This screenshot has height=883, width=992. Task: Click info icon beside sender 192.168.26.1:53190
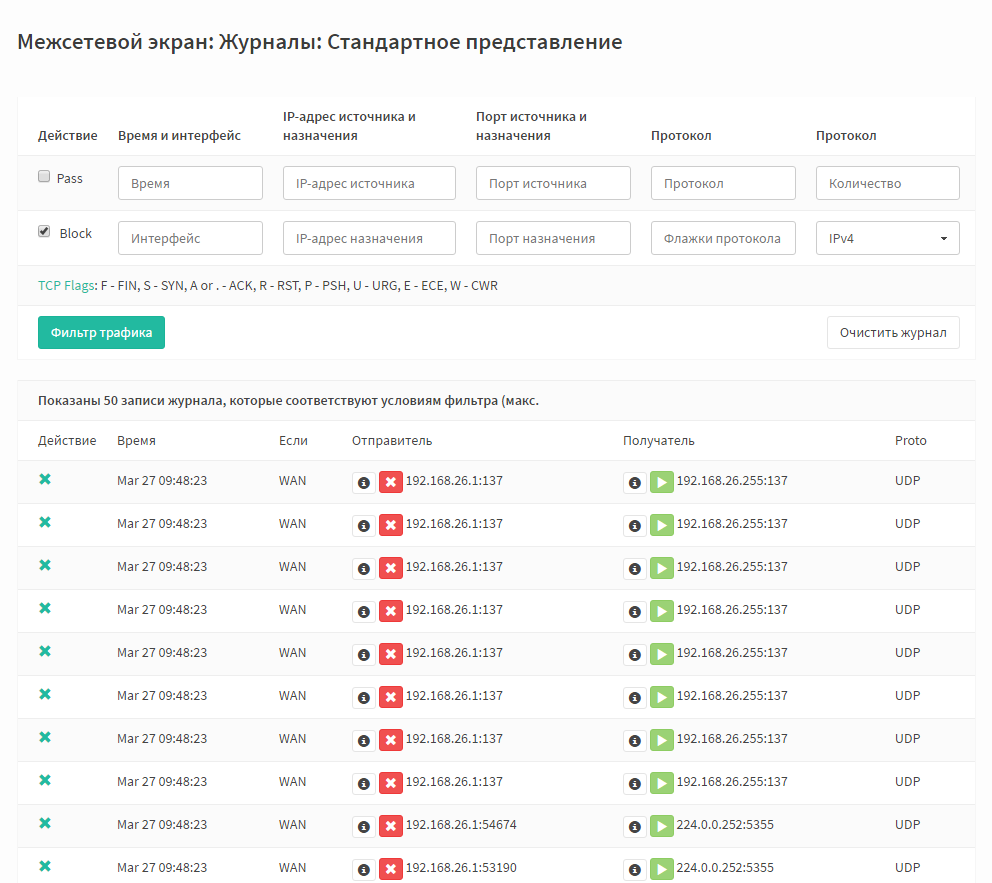[364, 870]
